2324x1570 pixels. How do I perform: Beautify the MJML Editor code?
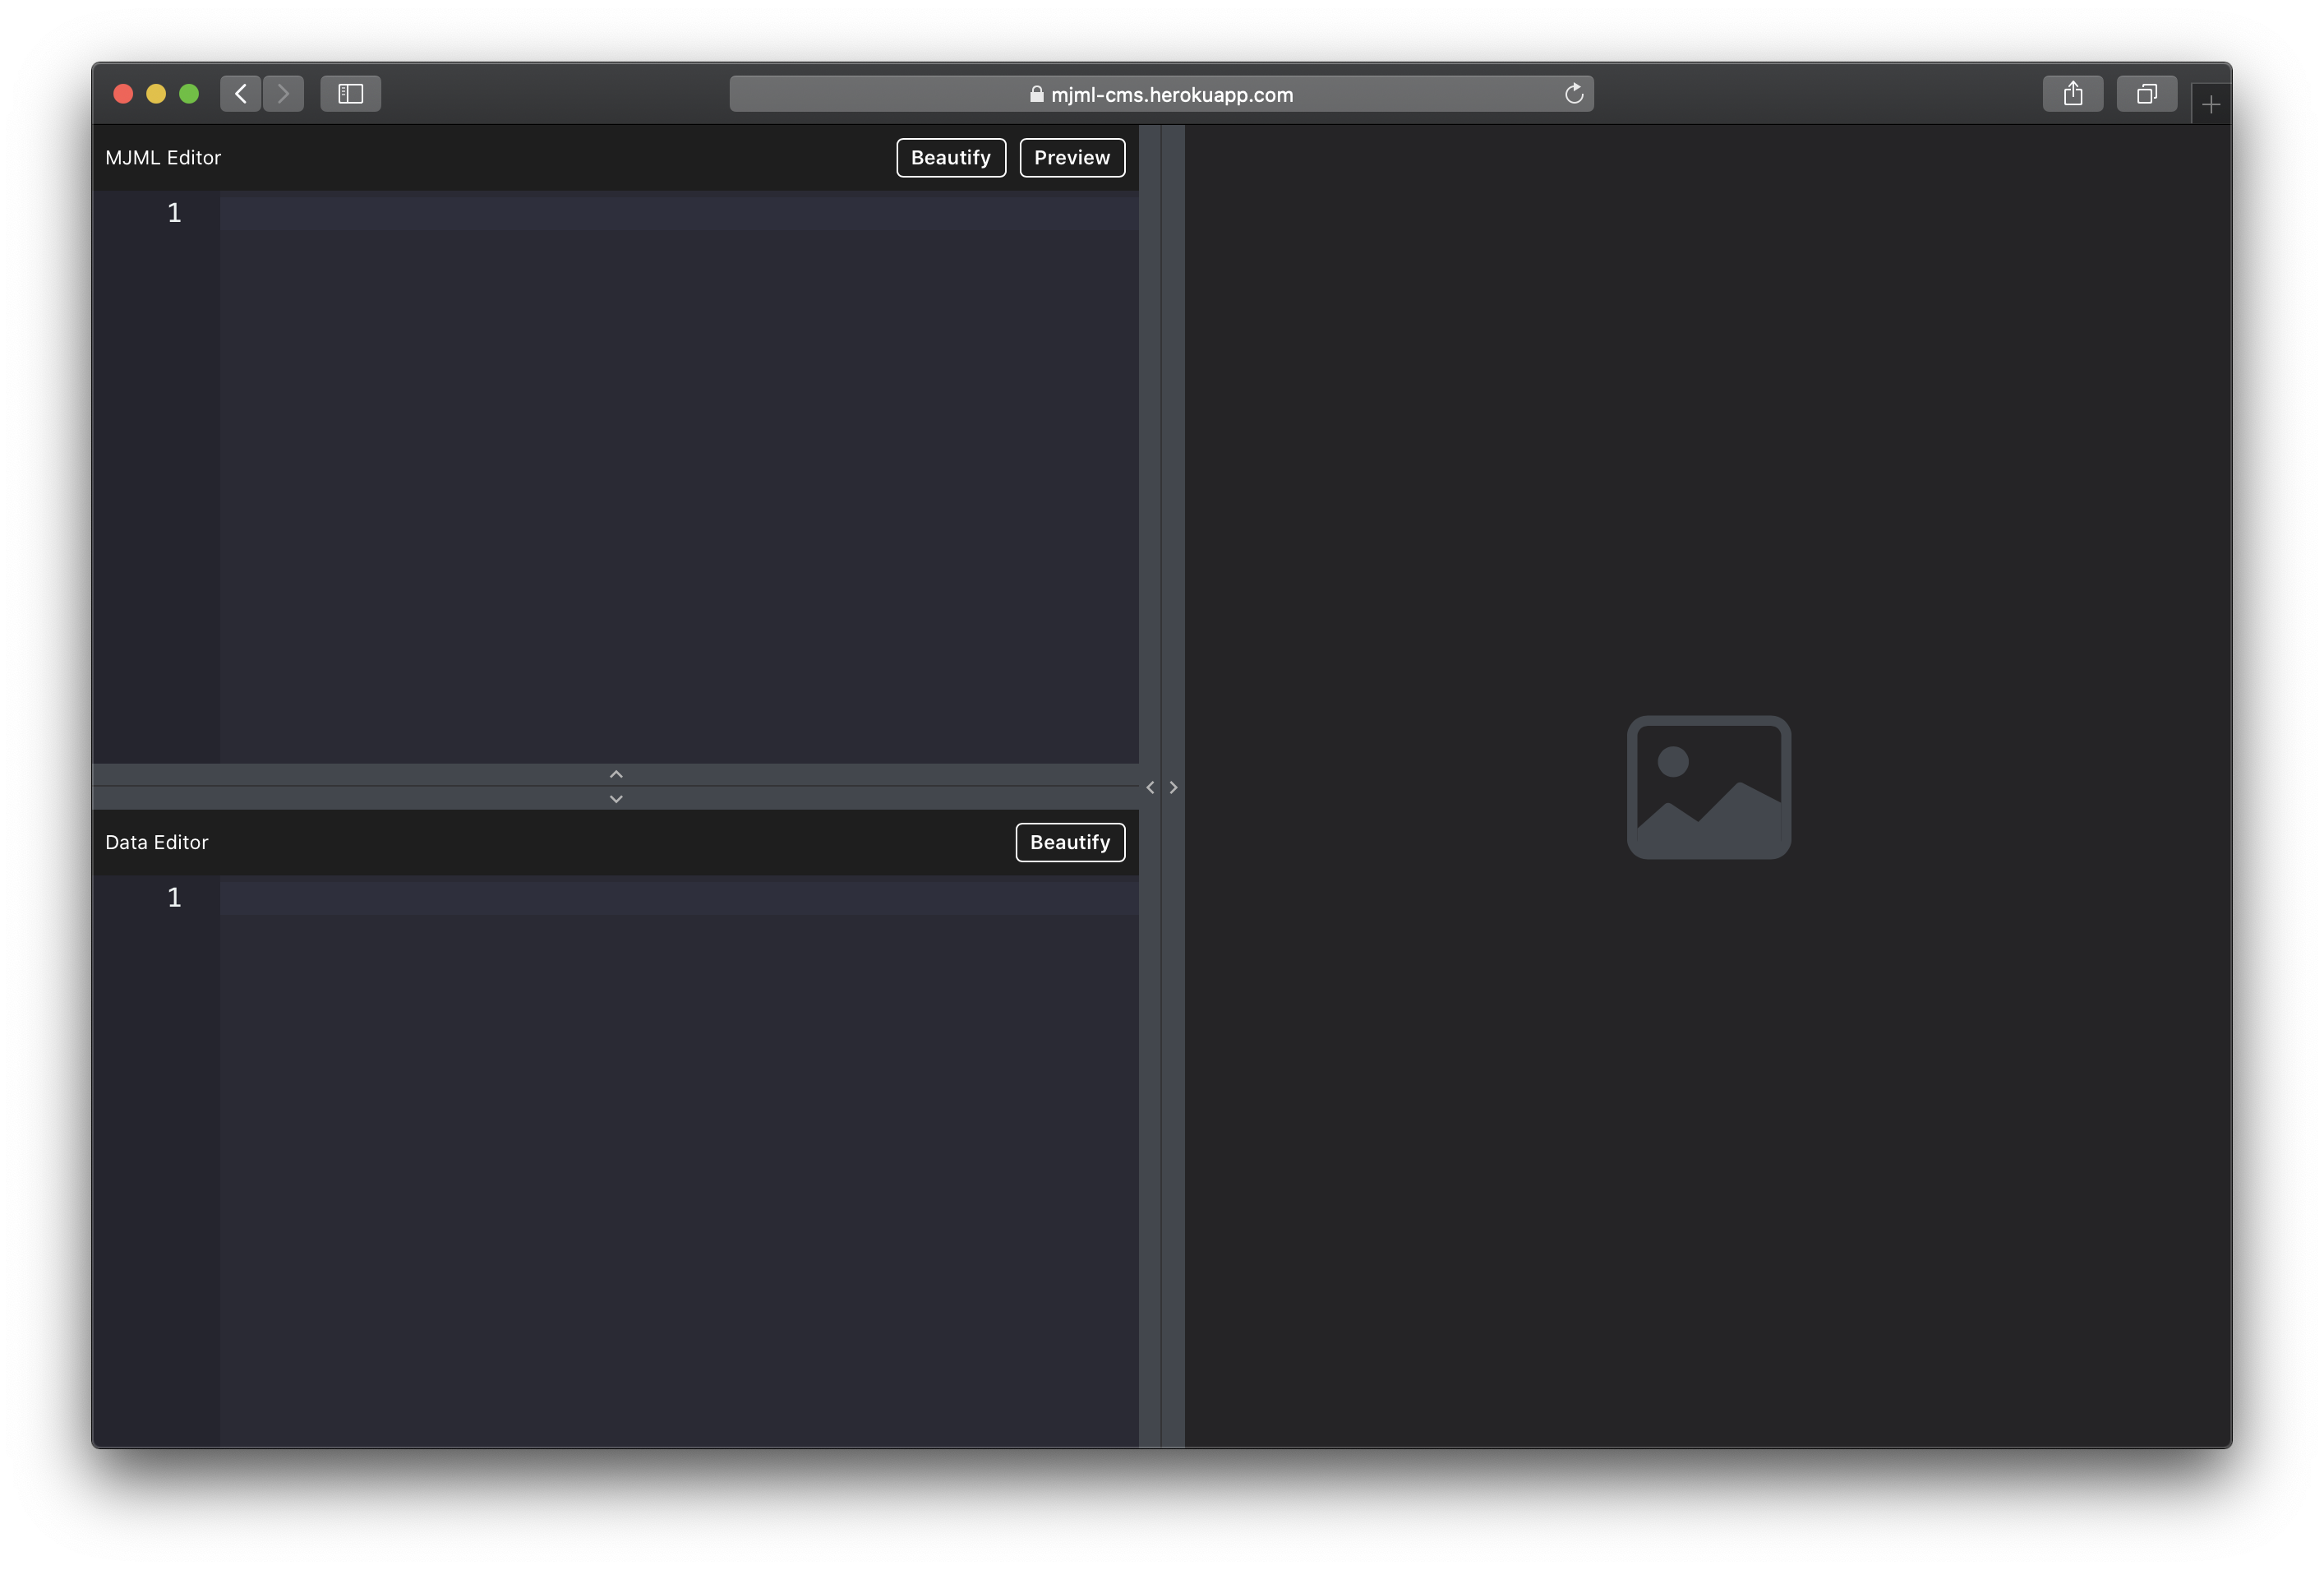[950, 158]
